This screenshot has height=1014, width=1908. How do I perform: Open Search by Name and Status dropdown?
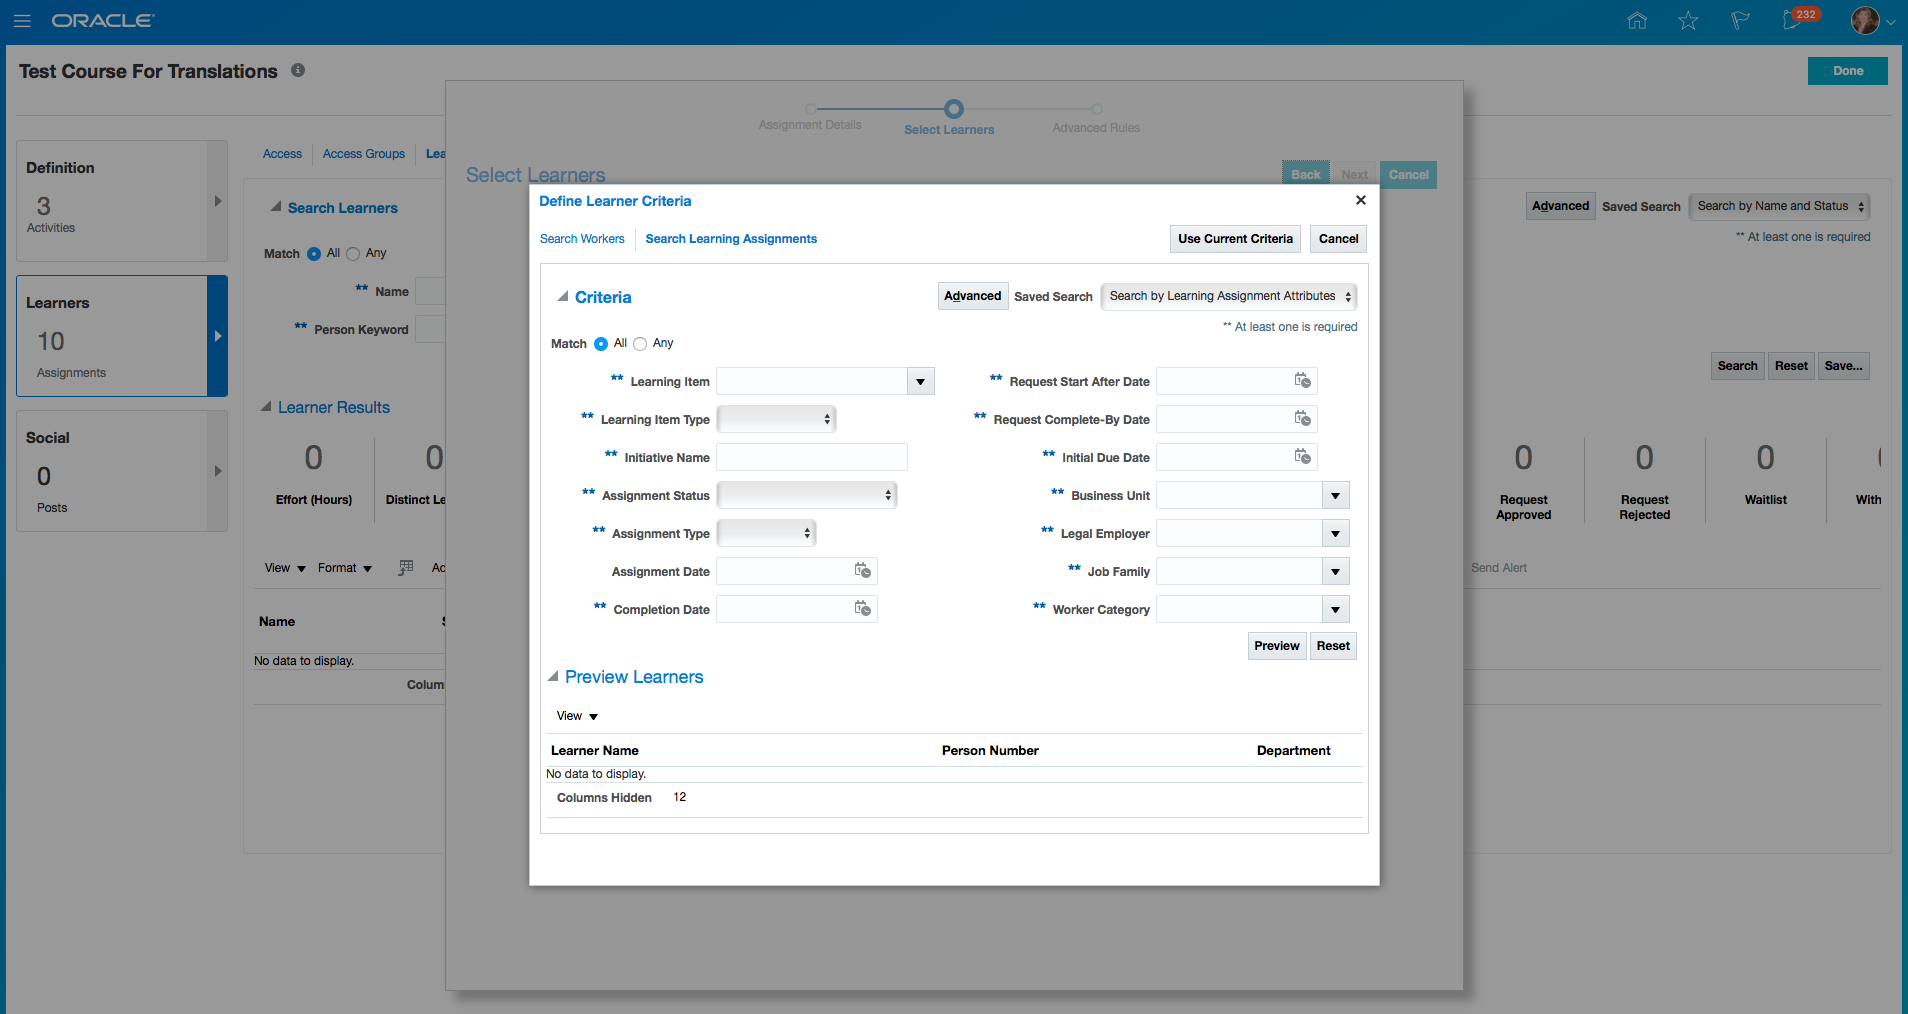(1779, 207)
